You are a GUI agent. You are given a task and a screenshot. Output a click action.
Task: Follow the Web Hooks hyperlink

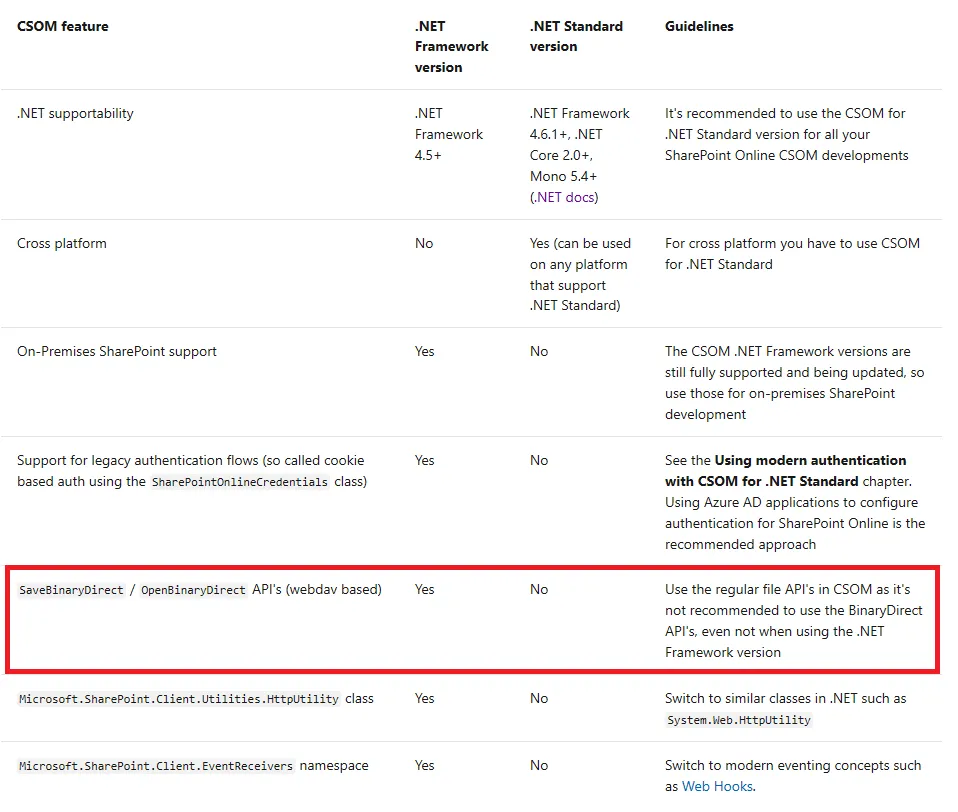click(x=717, y=786)
